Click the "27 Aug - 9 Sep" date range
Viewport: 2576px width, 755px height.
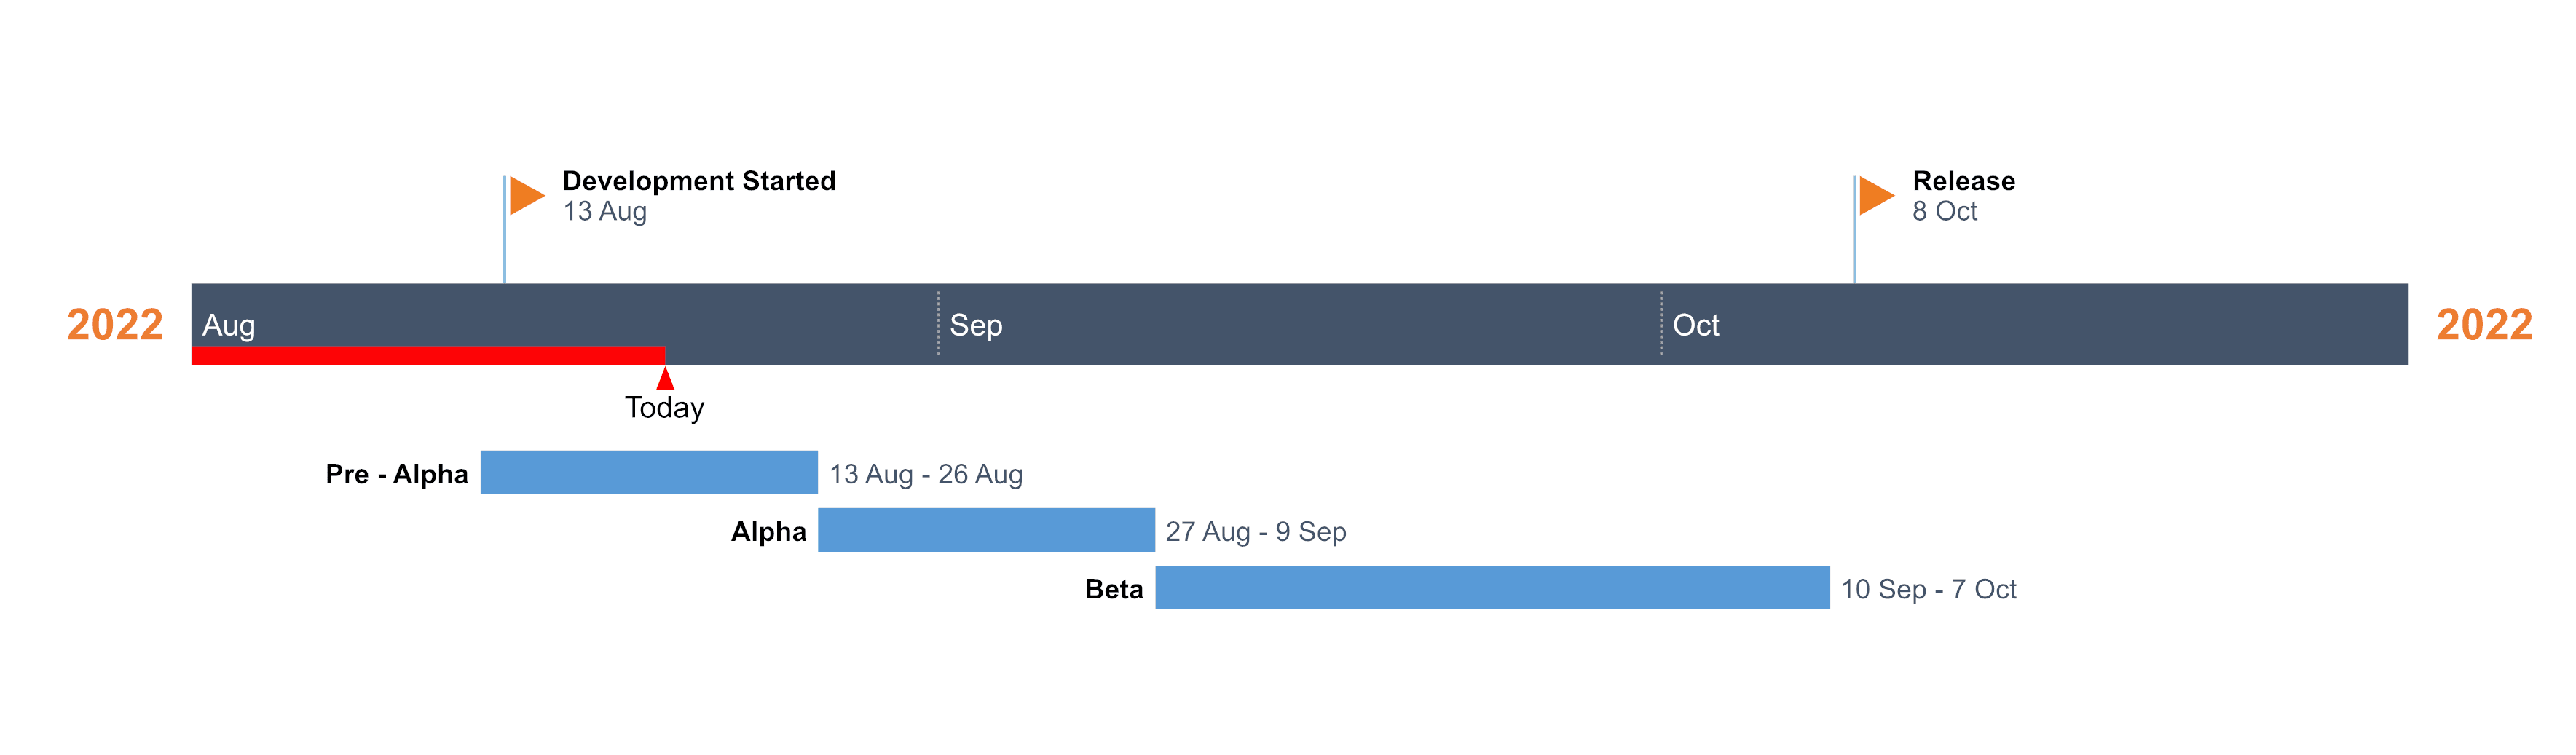tap(1256, 532)
